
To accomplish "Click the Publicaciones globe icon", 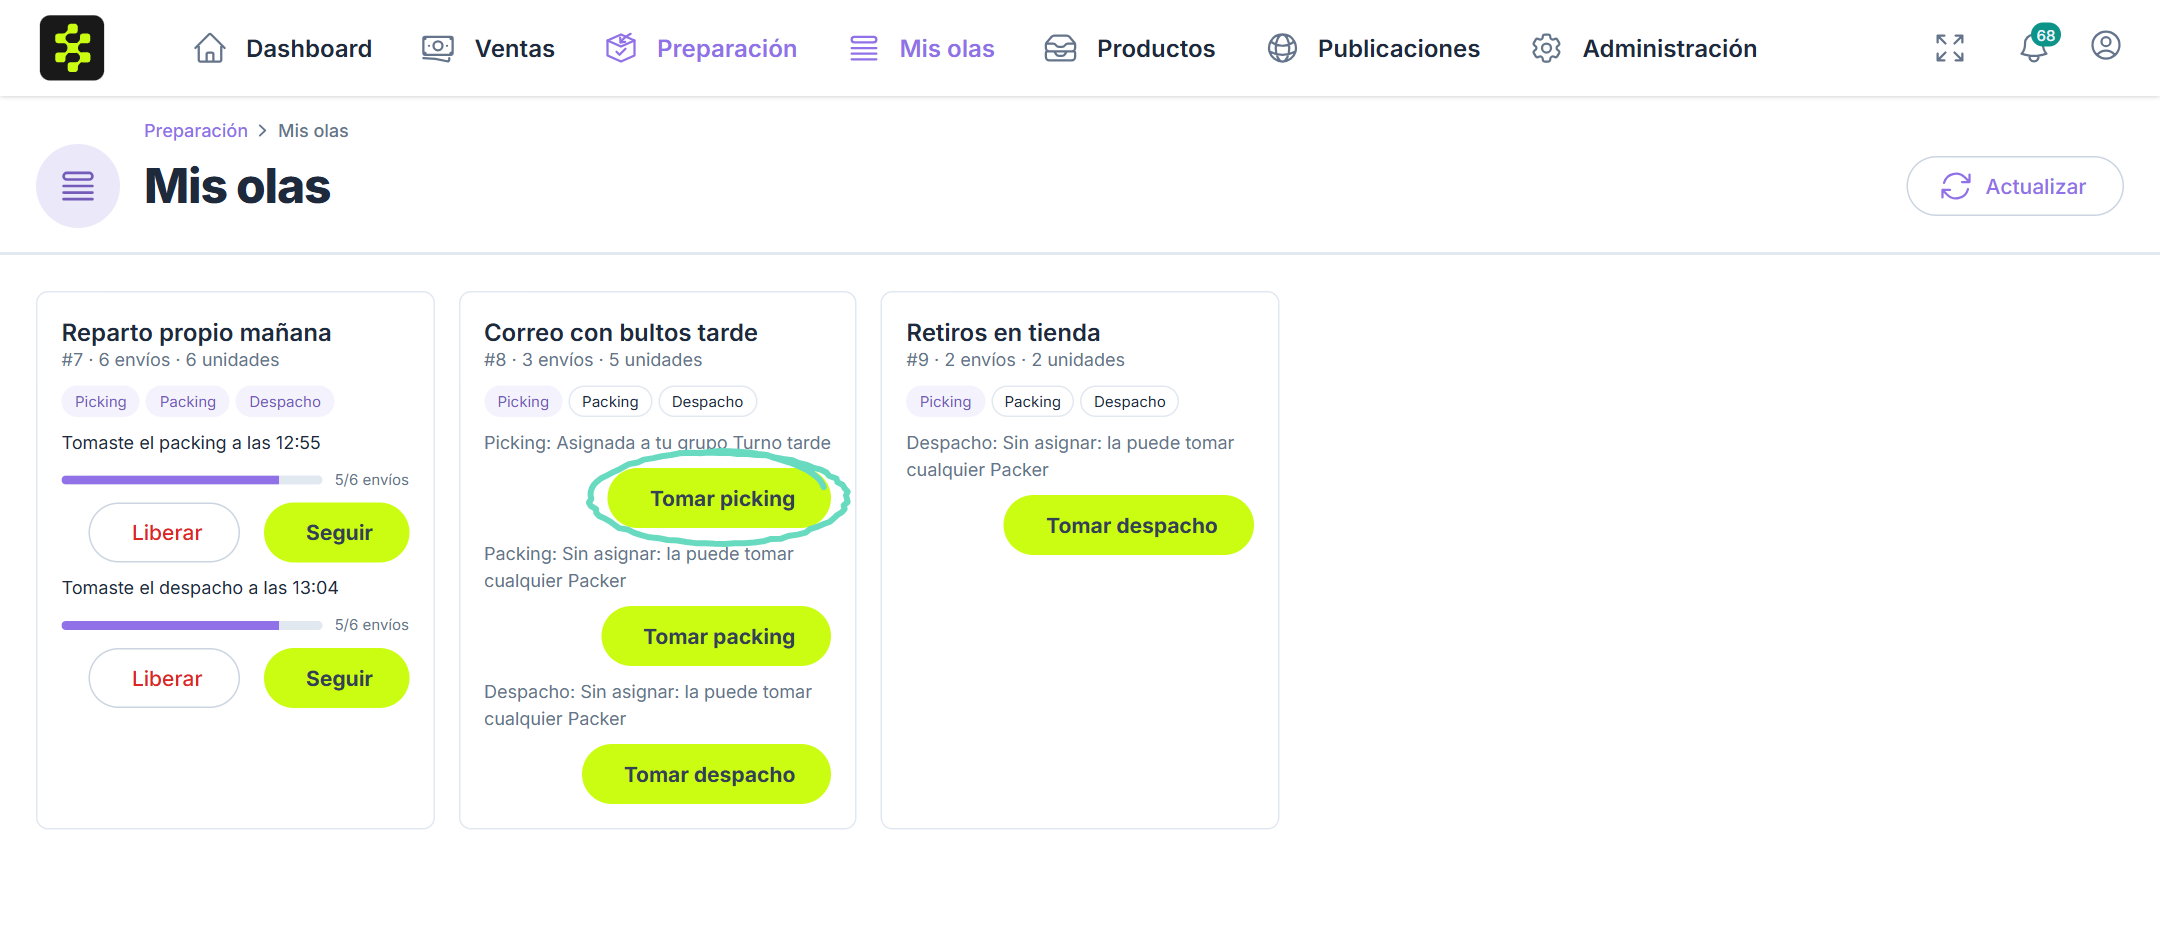I will point(1282,48).
